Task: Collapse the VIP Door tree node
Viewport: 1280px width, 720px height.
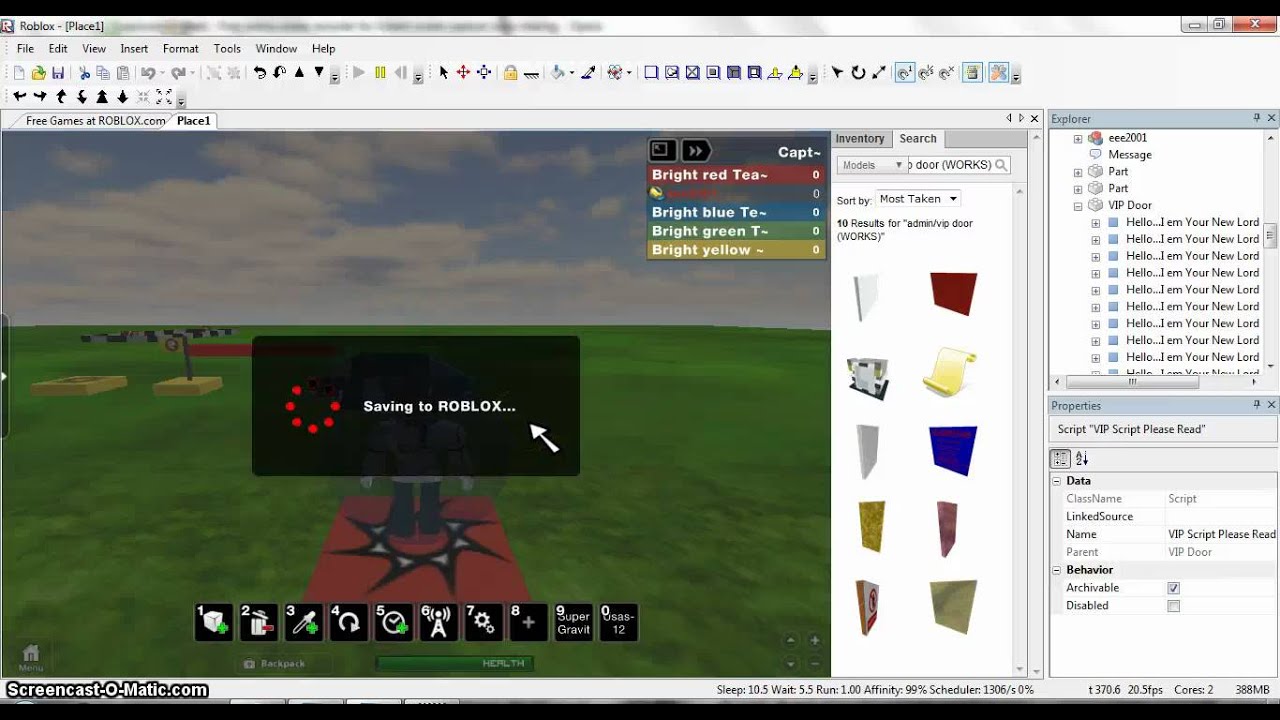Action: [1078, 205]
